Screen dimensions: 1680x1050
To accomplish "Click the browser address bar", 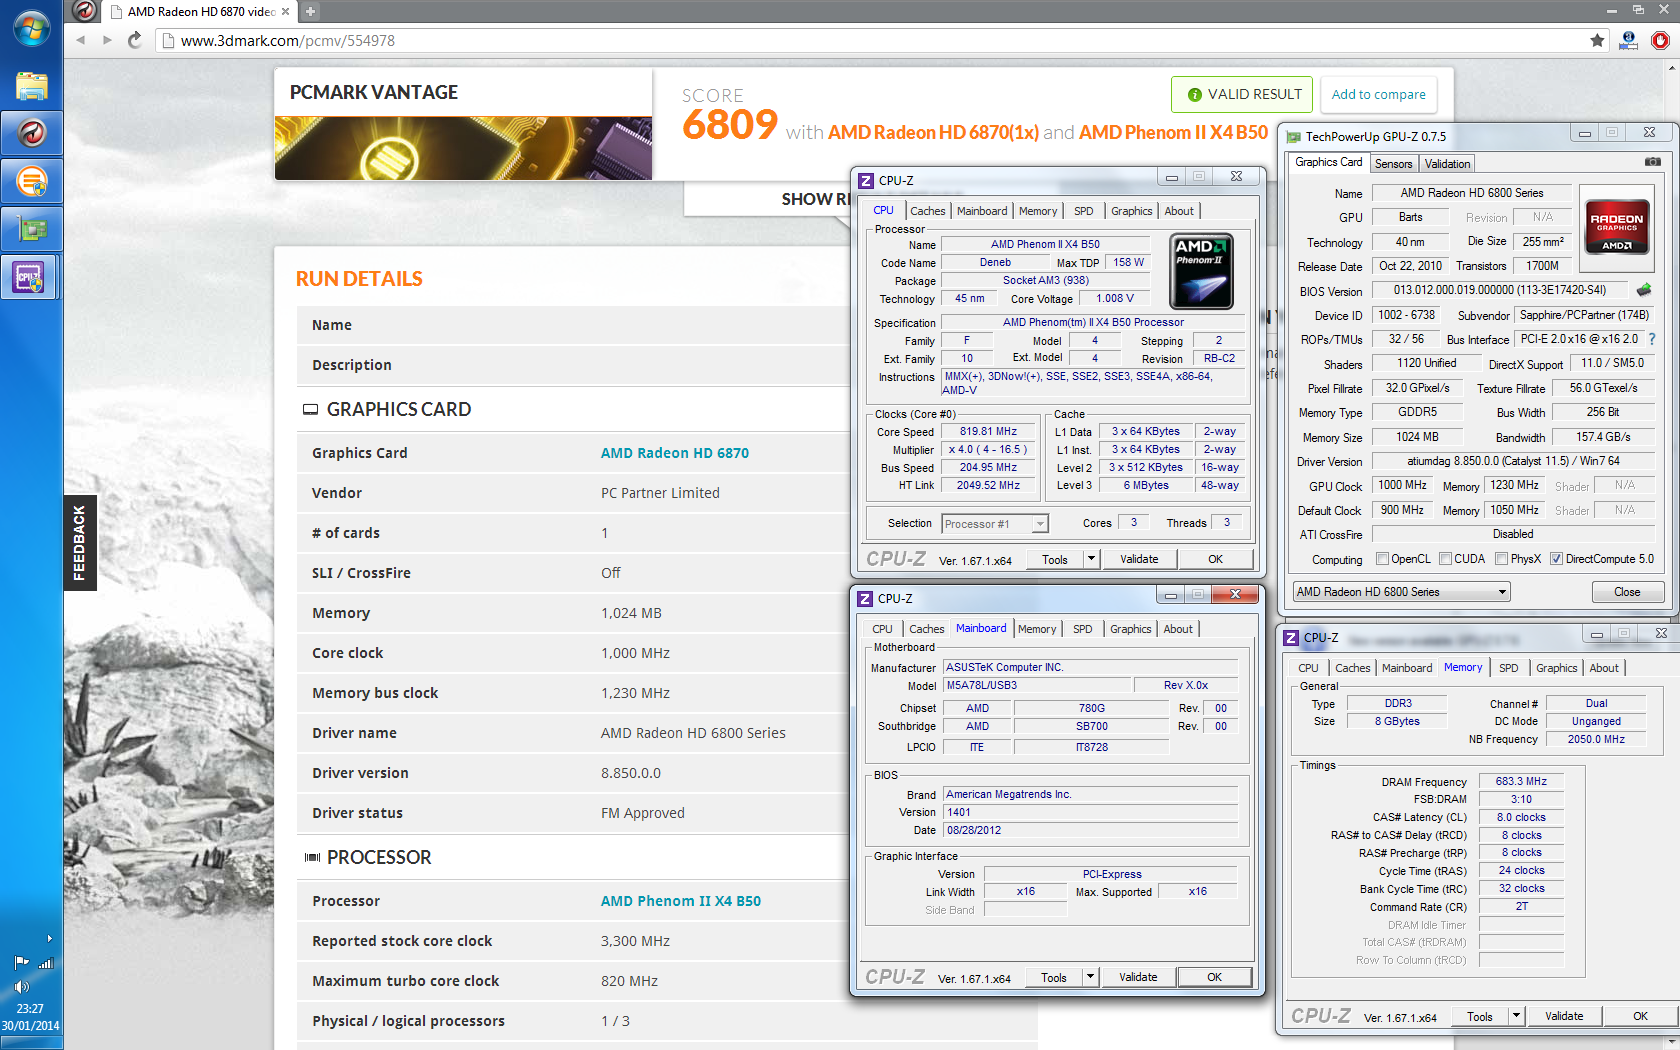I will coord(870,40).
